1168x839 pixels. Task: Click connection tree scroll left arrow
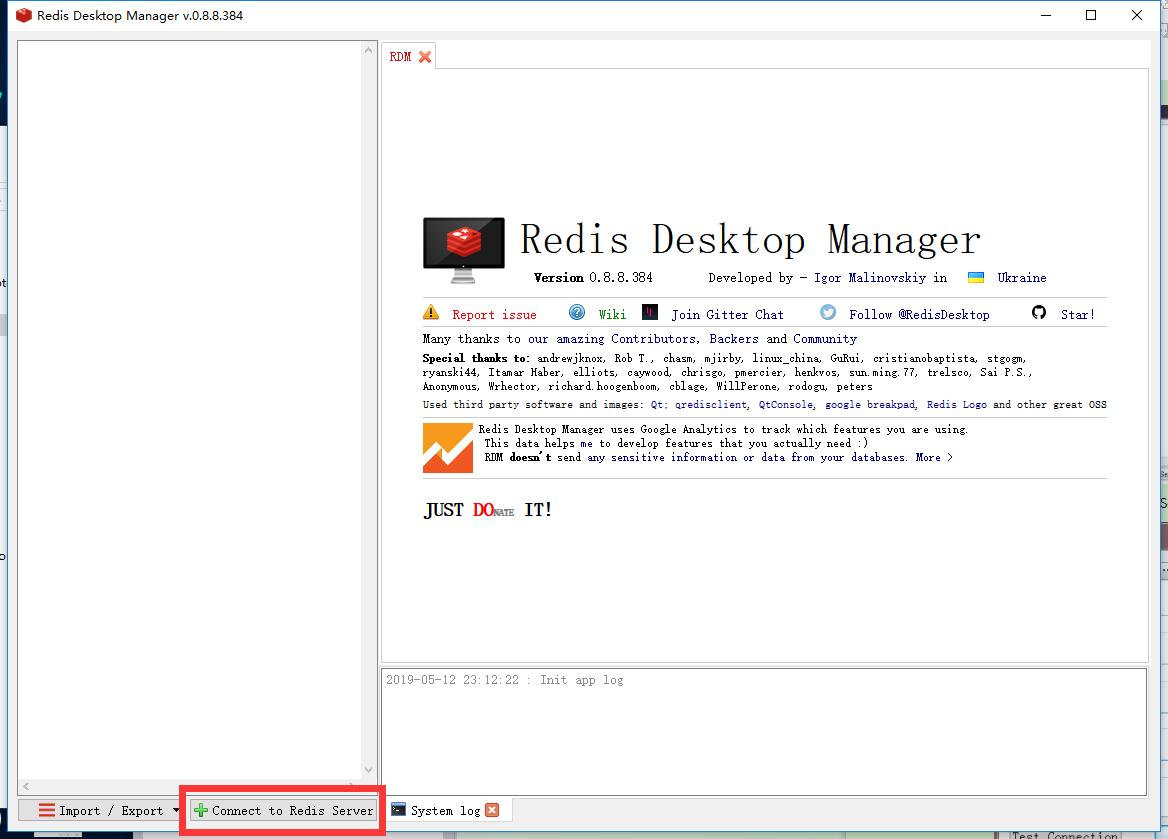tap(26, 786)
